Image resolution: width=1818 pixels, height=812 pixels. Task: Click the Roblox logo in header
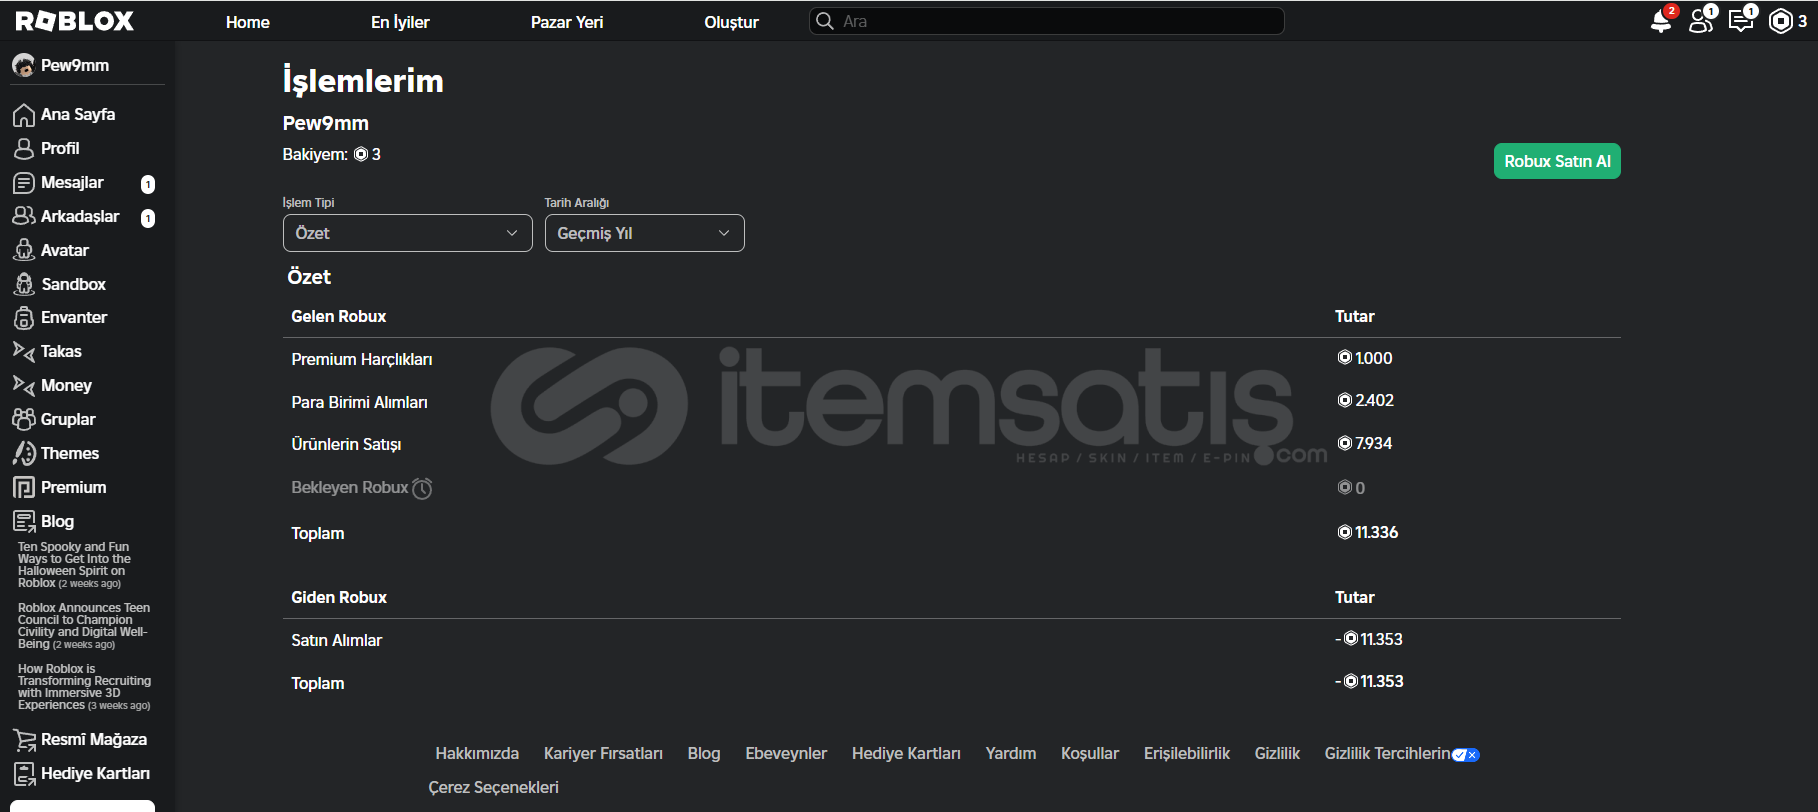tap(75, 21)
